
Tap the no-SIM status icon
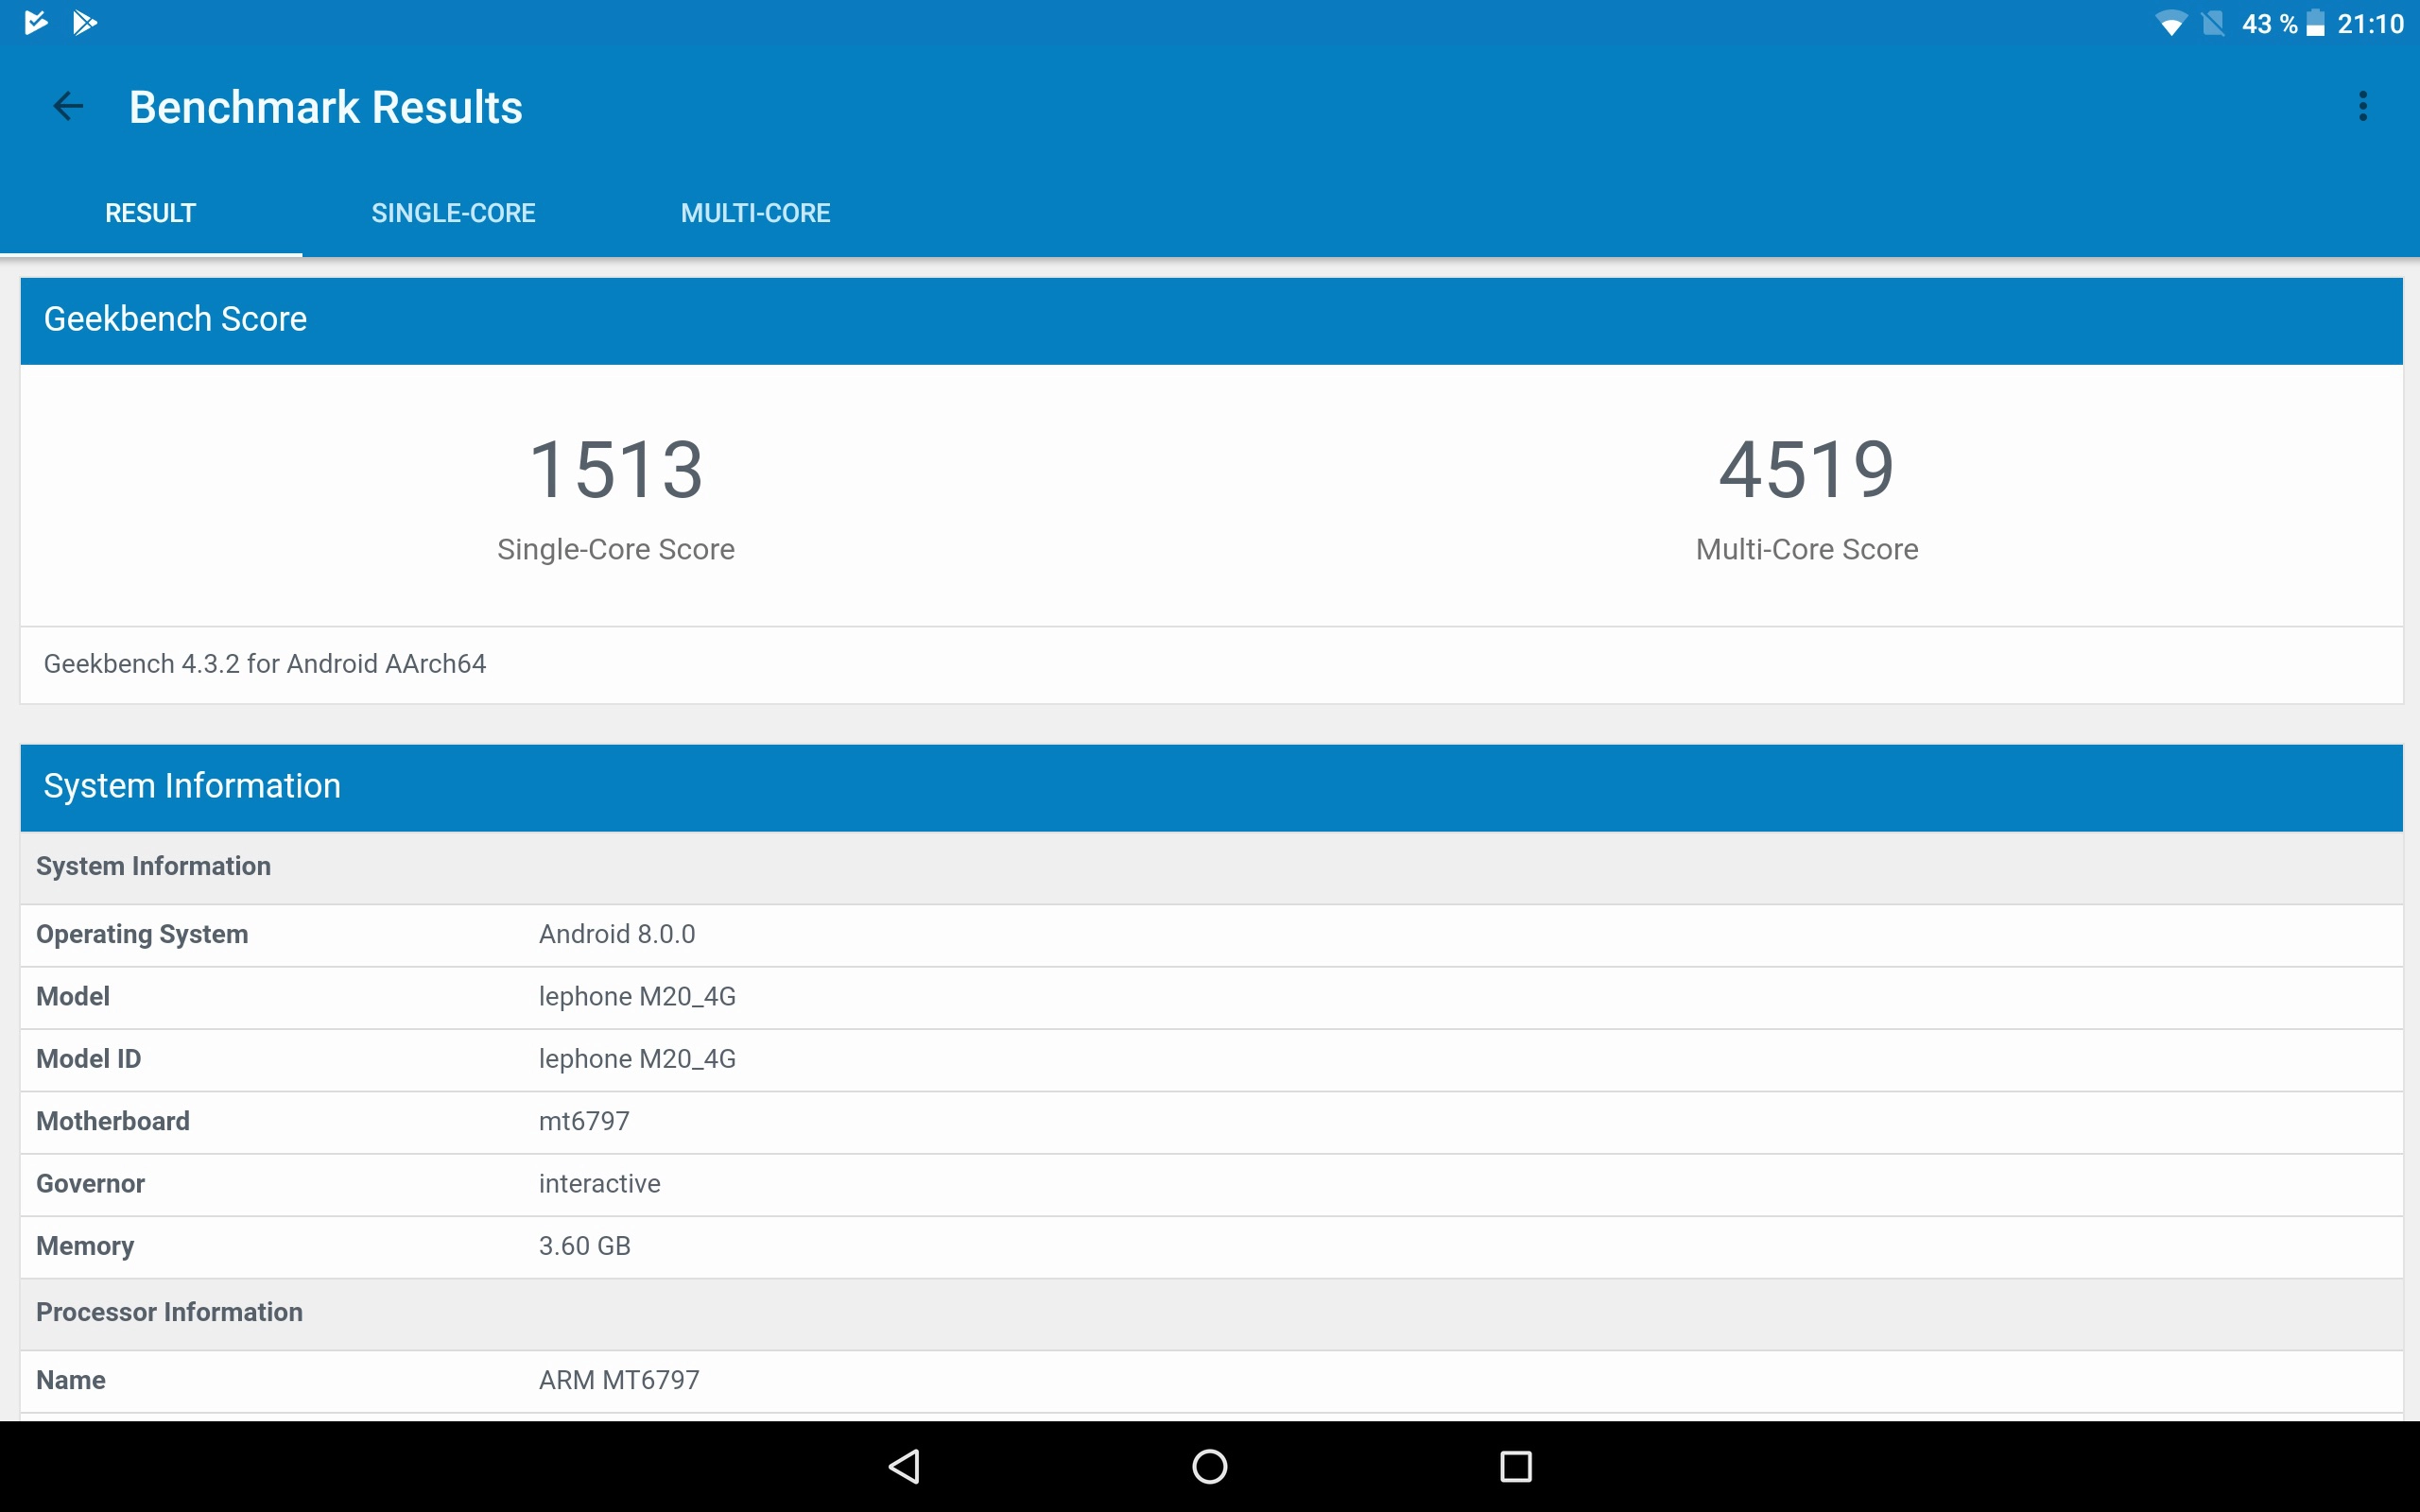pos(2213,23)
